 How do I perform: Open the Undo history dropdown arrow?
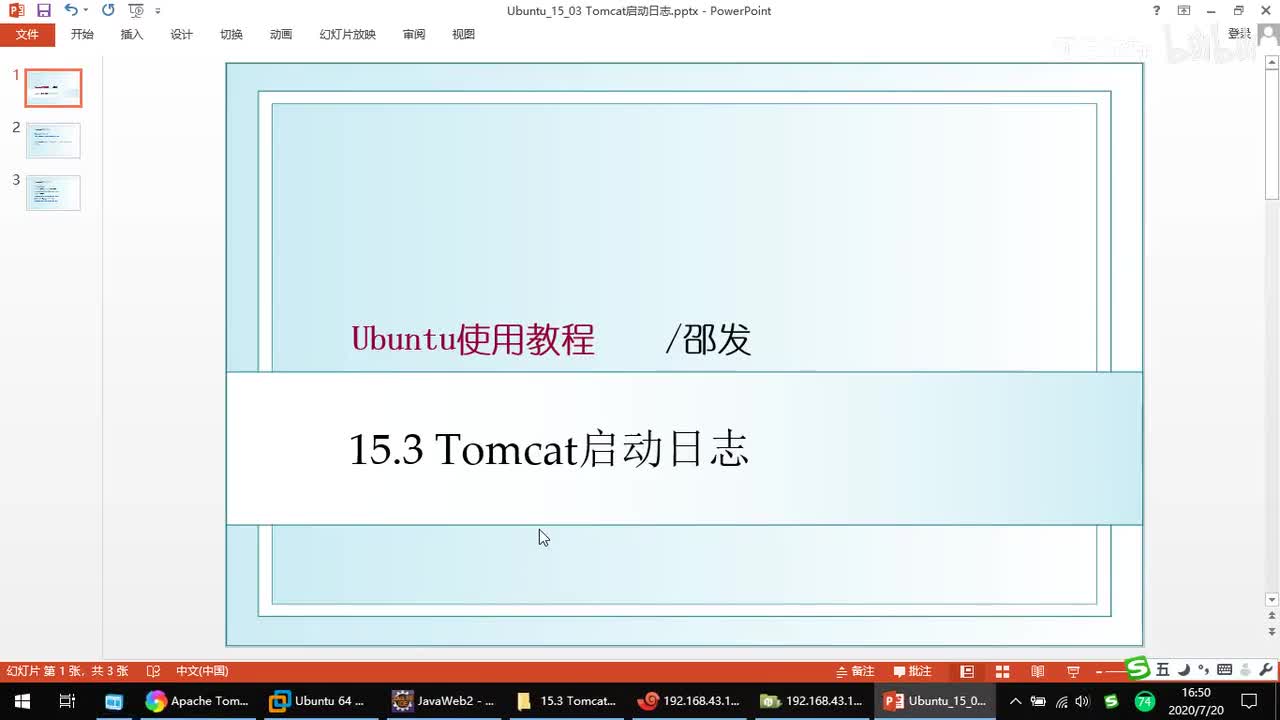point(86,11)
